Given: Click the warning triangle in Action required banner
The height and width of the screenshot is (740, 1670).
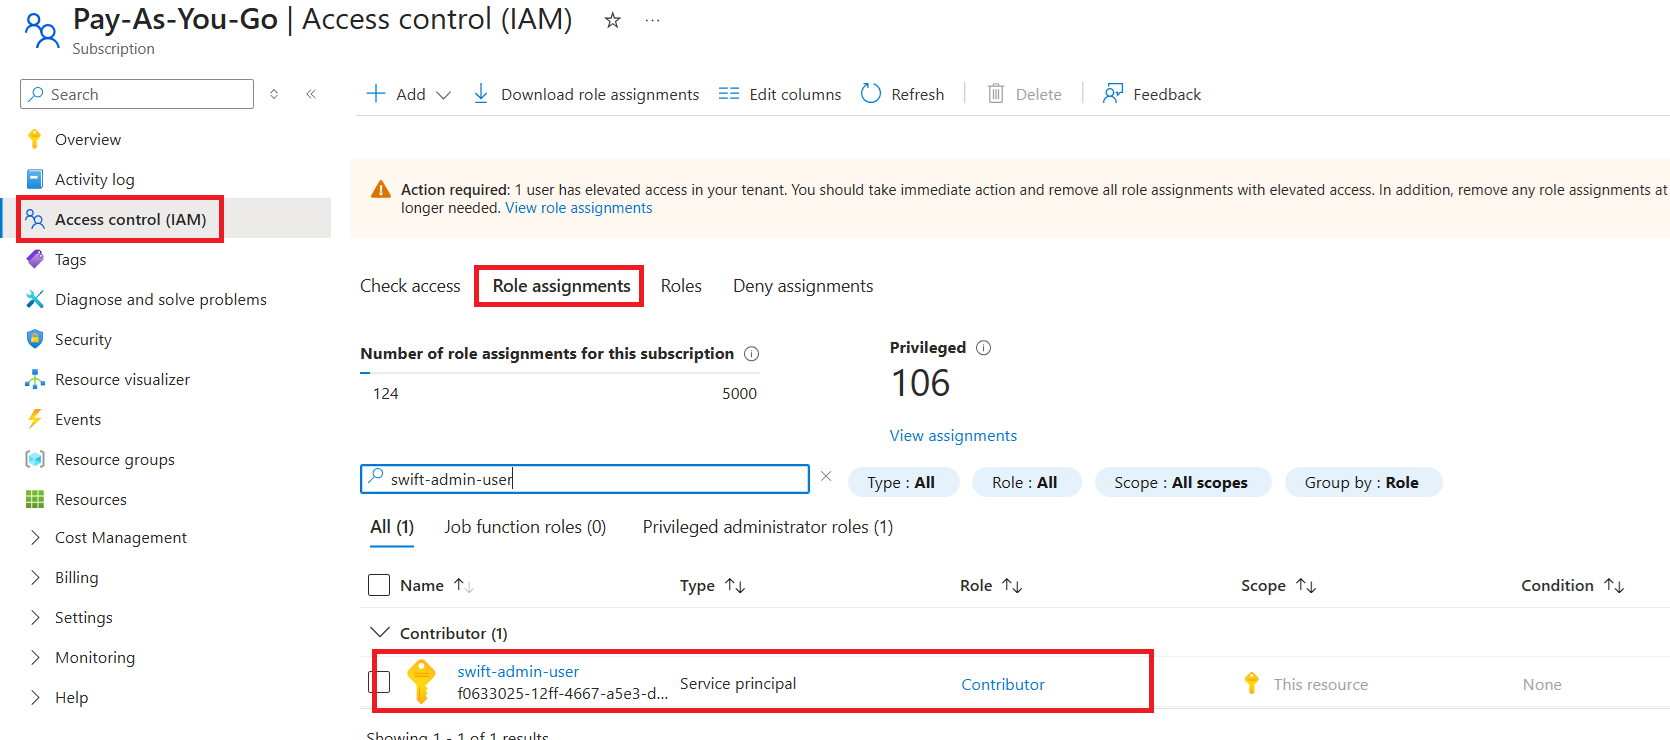Looking at the screenshot, I should (381, 189).
